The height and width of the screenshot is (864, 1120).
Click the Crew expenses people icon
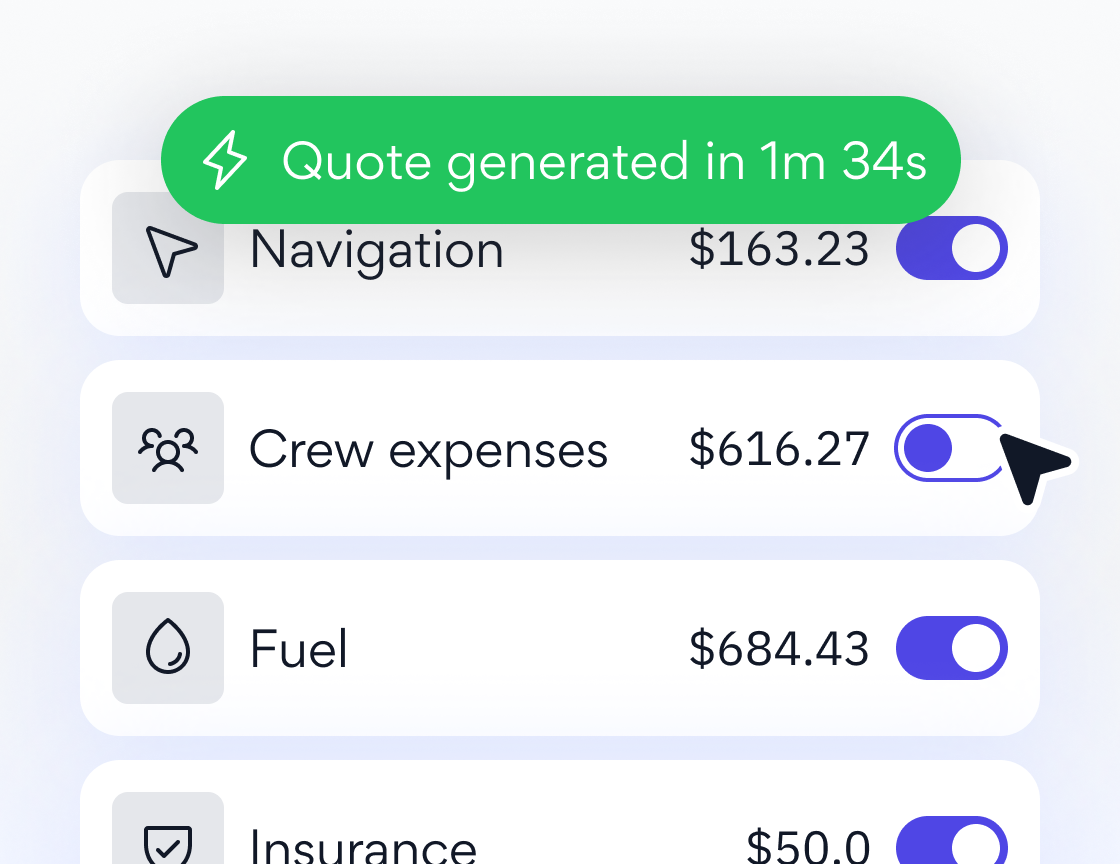tap(168, 448)
